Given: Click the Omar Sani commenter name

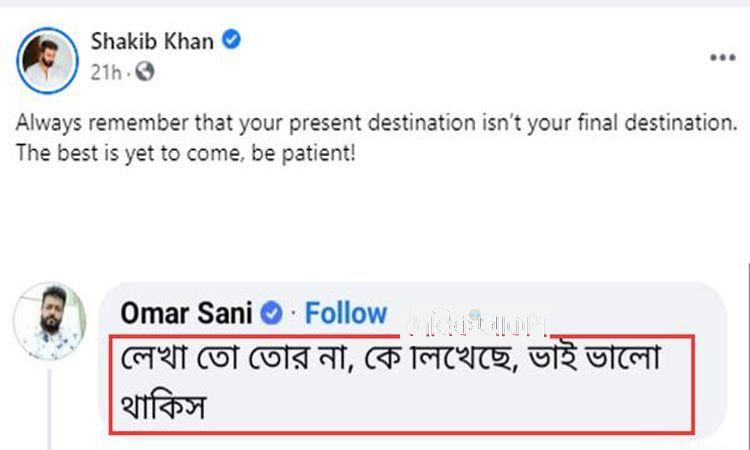Looking at the screenshot, I should 186,313.
